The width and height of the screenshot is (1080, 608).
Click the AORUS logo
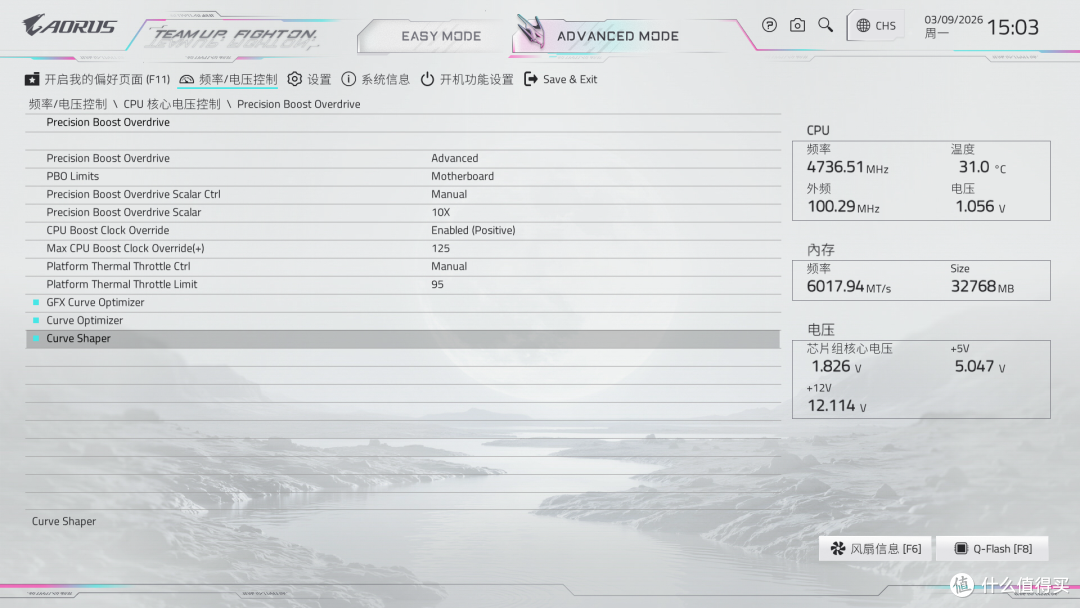(70, 26)
